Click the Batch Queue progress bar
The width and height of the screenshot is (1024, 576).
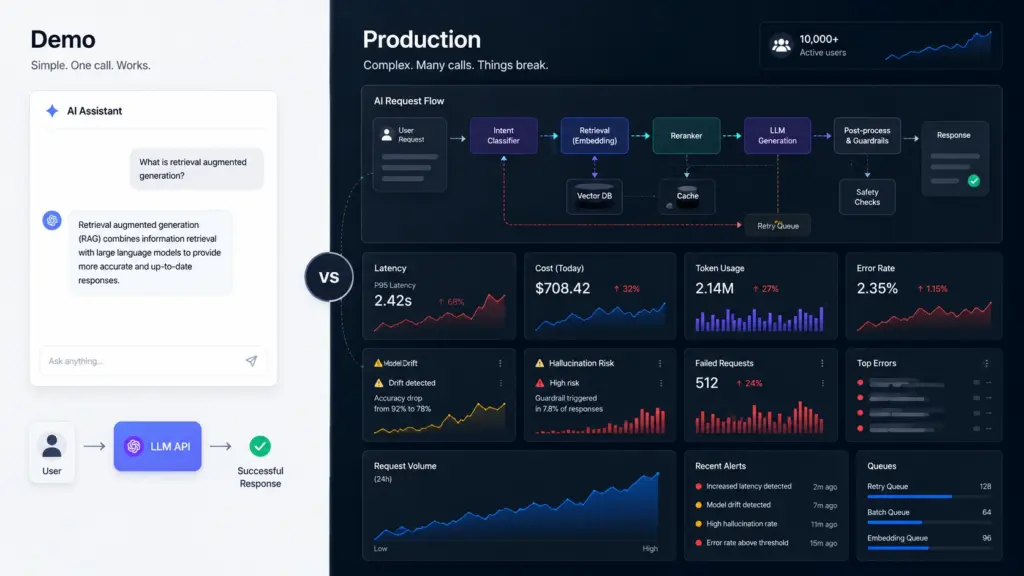tap(929, 522)
